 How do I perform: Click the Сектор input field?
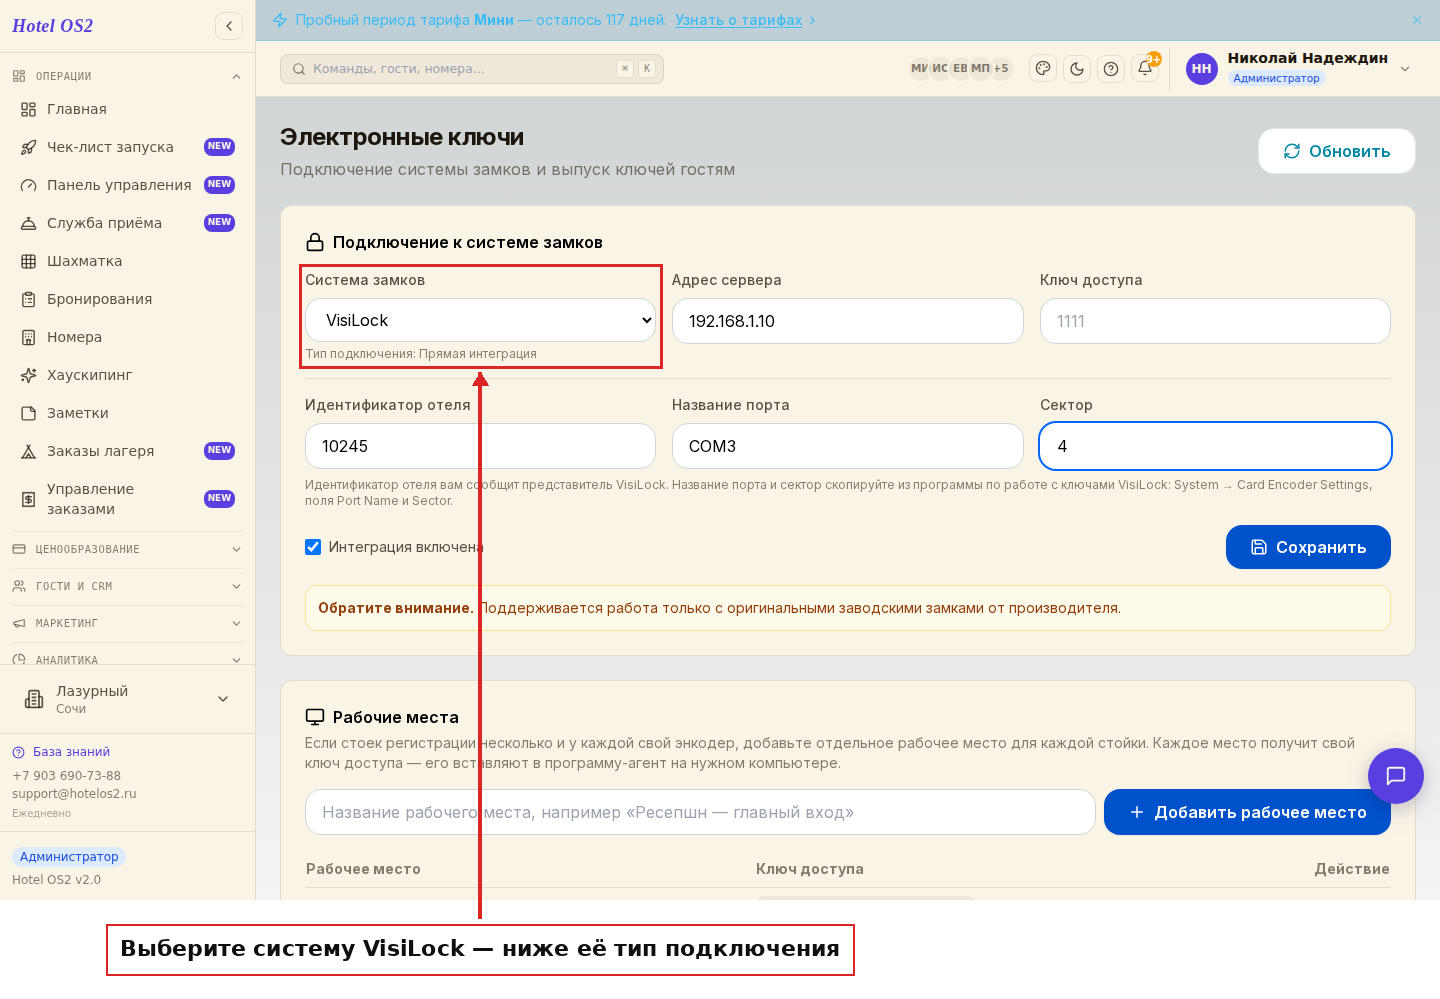tap(1215, 446)
